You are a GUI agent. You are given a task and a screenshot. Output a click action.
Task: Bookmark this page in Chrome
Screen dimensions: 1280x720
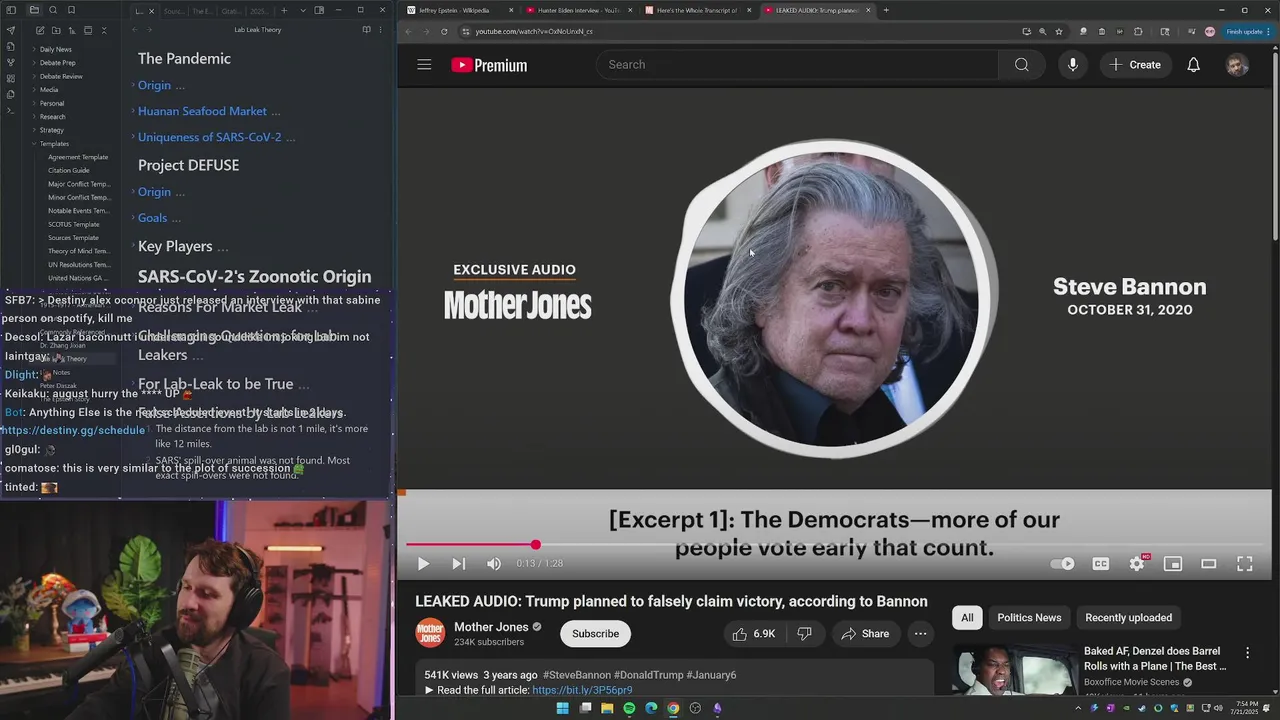coord(1059,31)
